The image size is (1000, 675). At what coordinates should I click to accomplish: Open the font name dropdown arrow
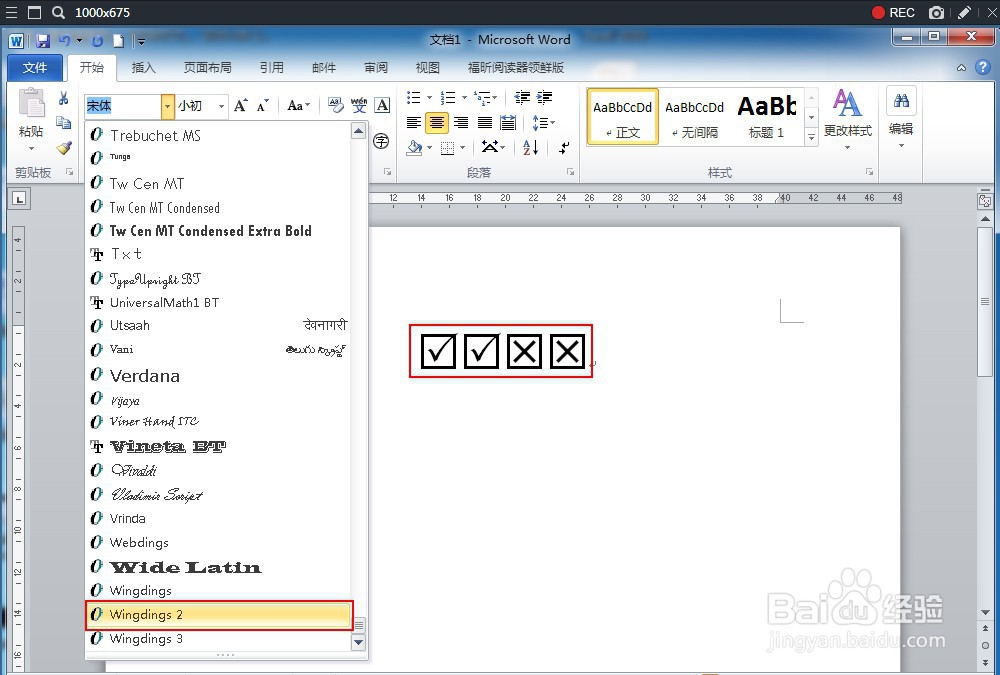[x=167, y=106]
